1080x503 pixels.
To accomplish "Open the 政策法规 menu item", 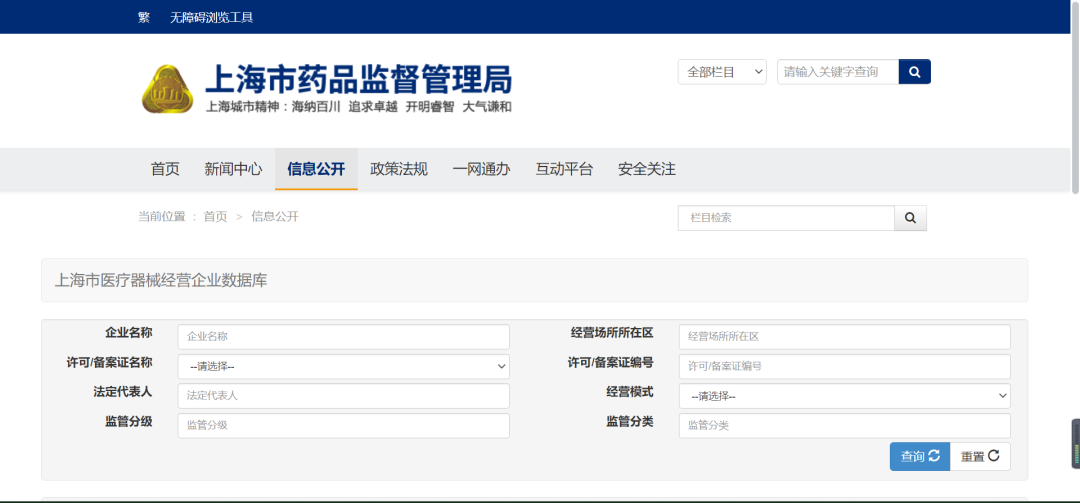I will tap(399, 169).
